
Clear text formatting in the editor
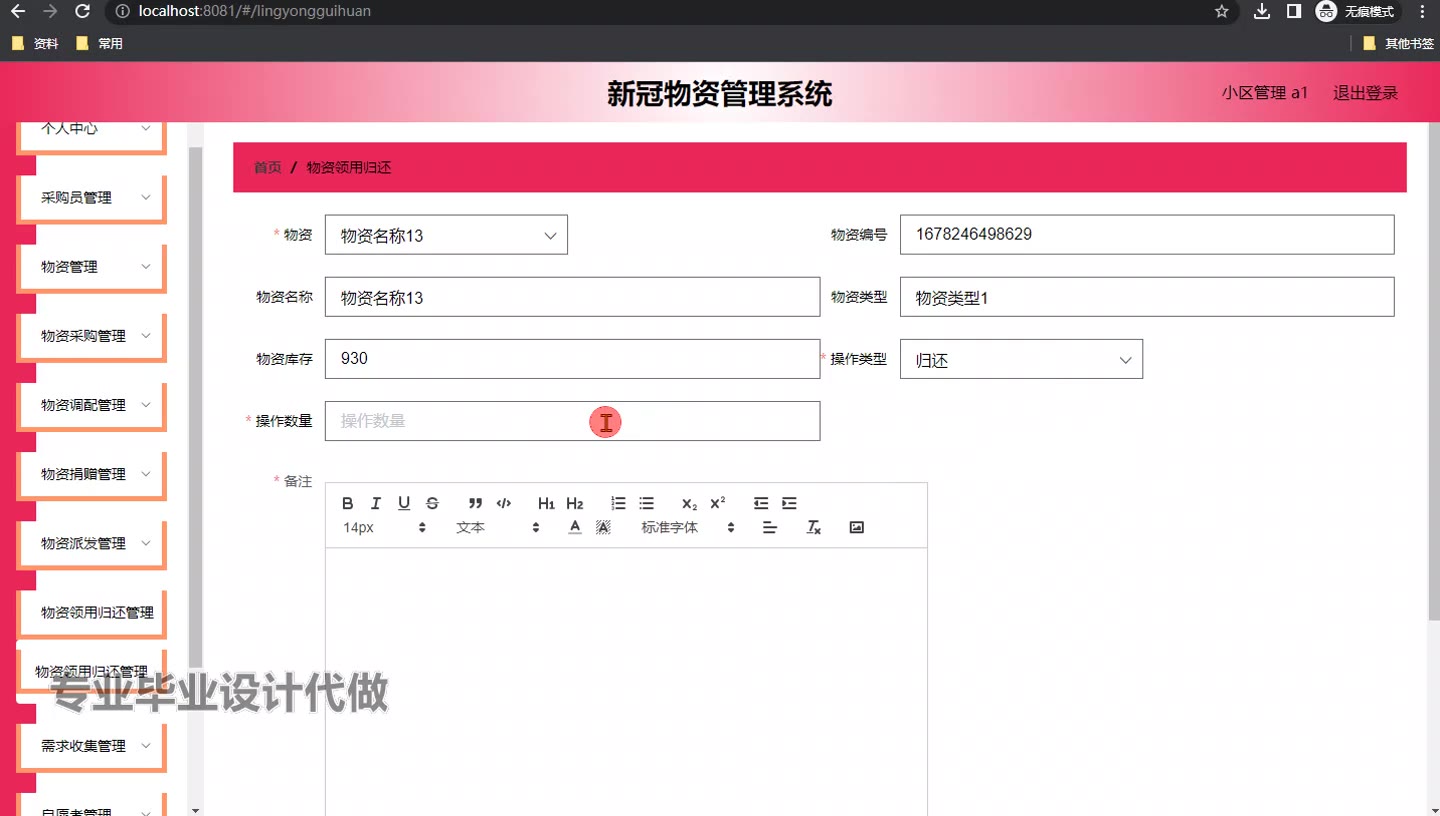pos(814,527)
